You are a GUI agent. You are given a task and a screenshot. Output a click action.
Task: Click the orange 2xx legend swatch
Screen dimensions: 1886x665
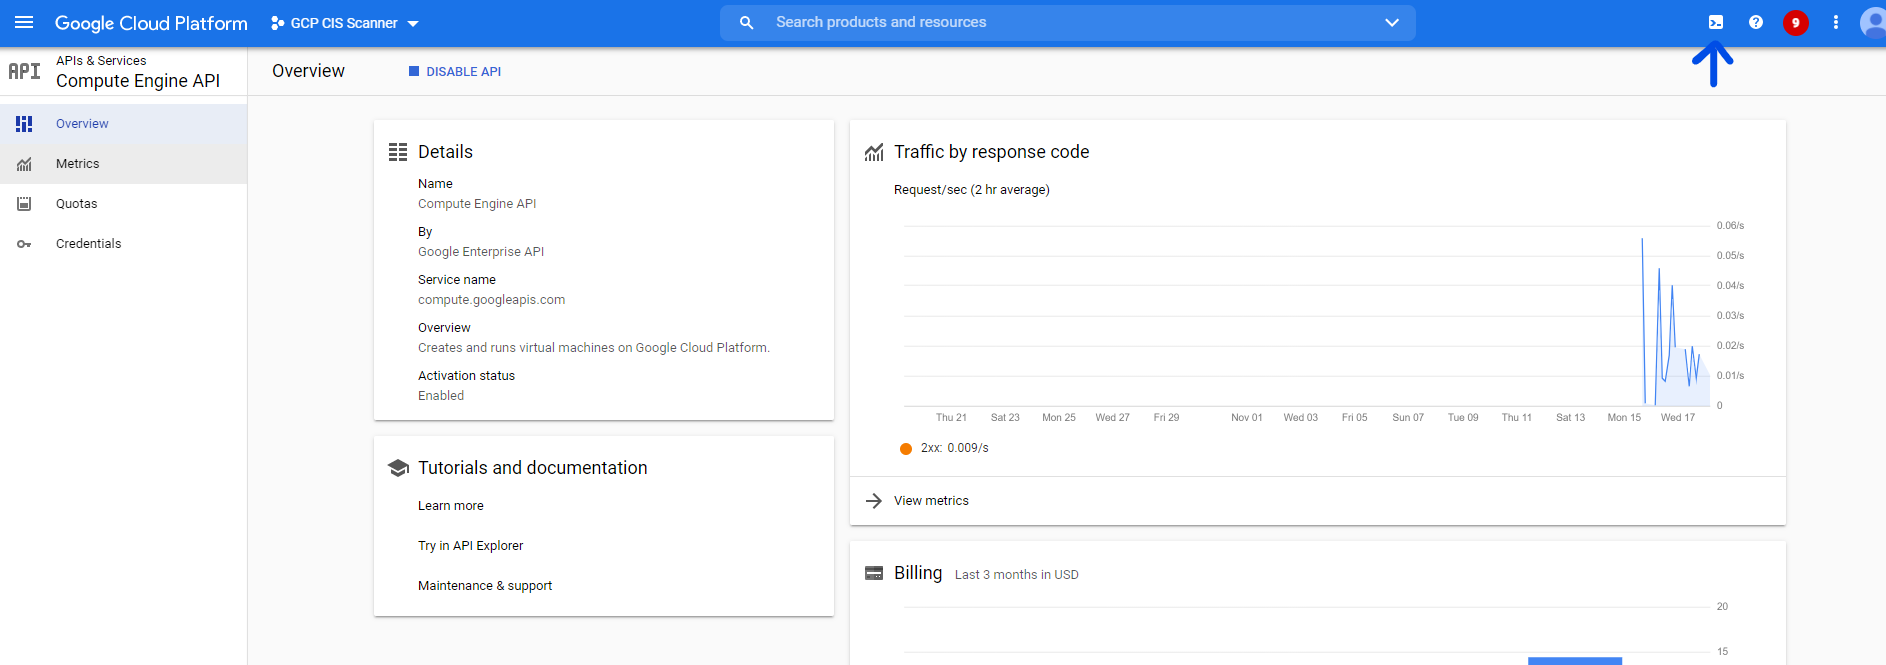click(906, 449)
